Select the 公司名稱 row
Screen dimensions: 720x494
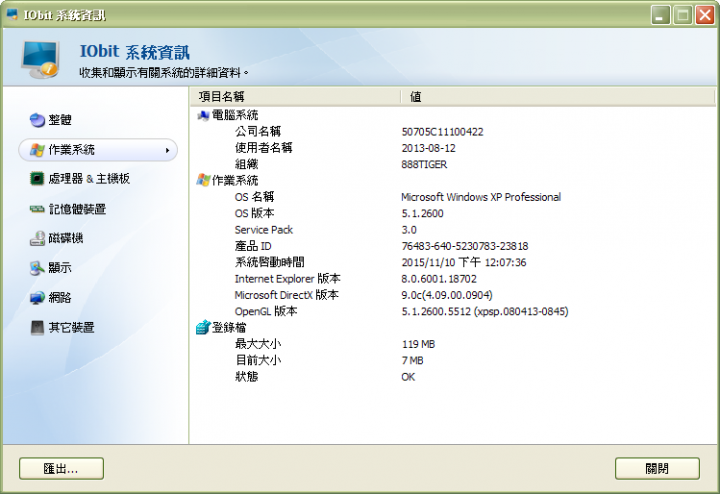point(453,132)
